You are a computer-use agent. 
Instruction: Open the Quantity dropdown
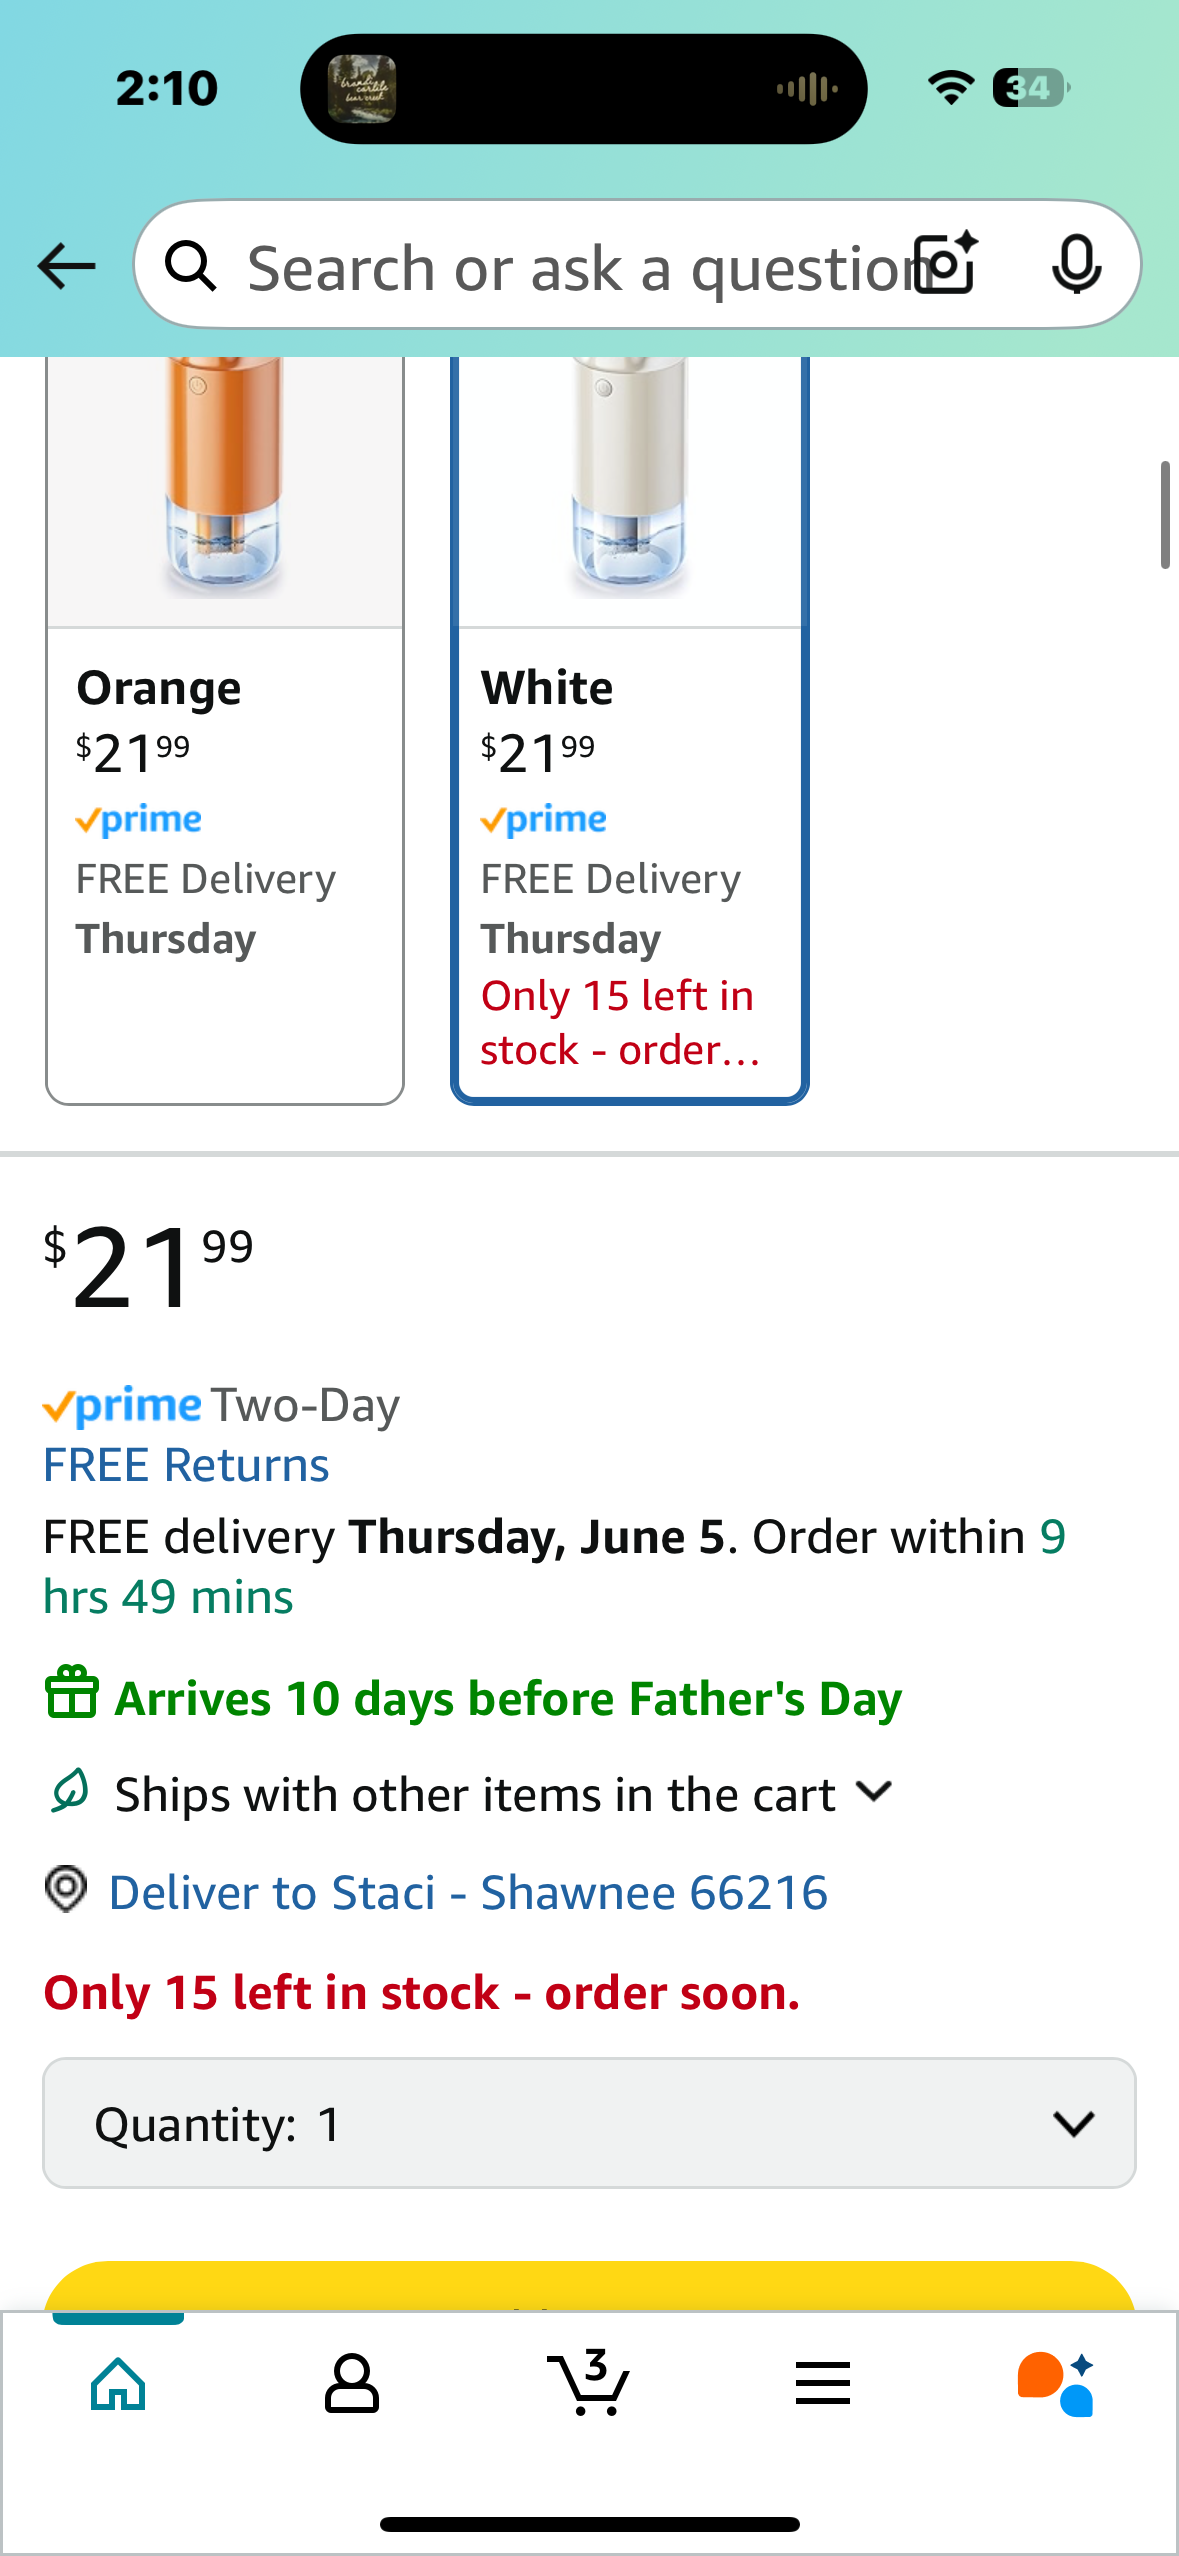[589, 2123]
